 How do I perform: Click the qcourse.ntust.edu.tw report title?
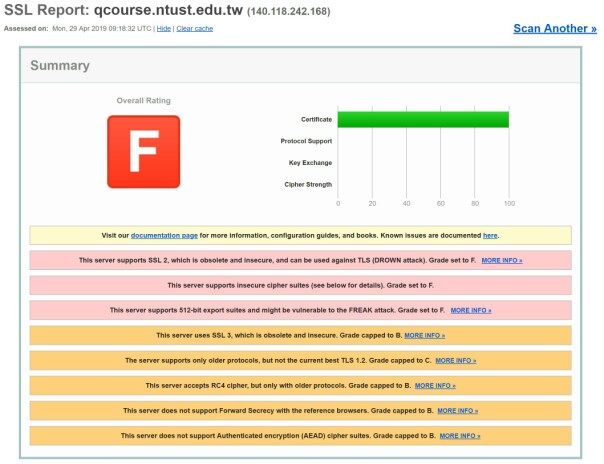pos(168,10)
